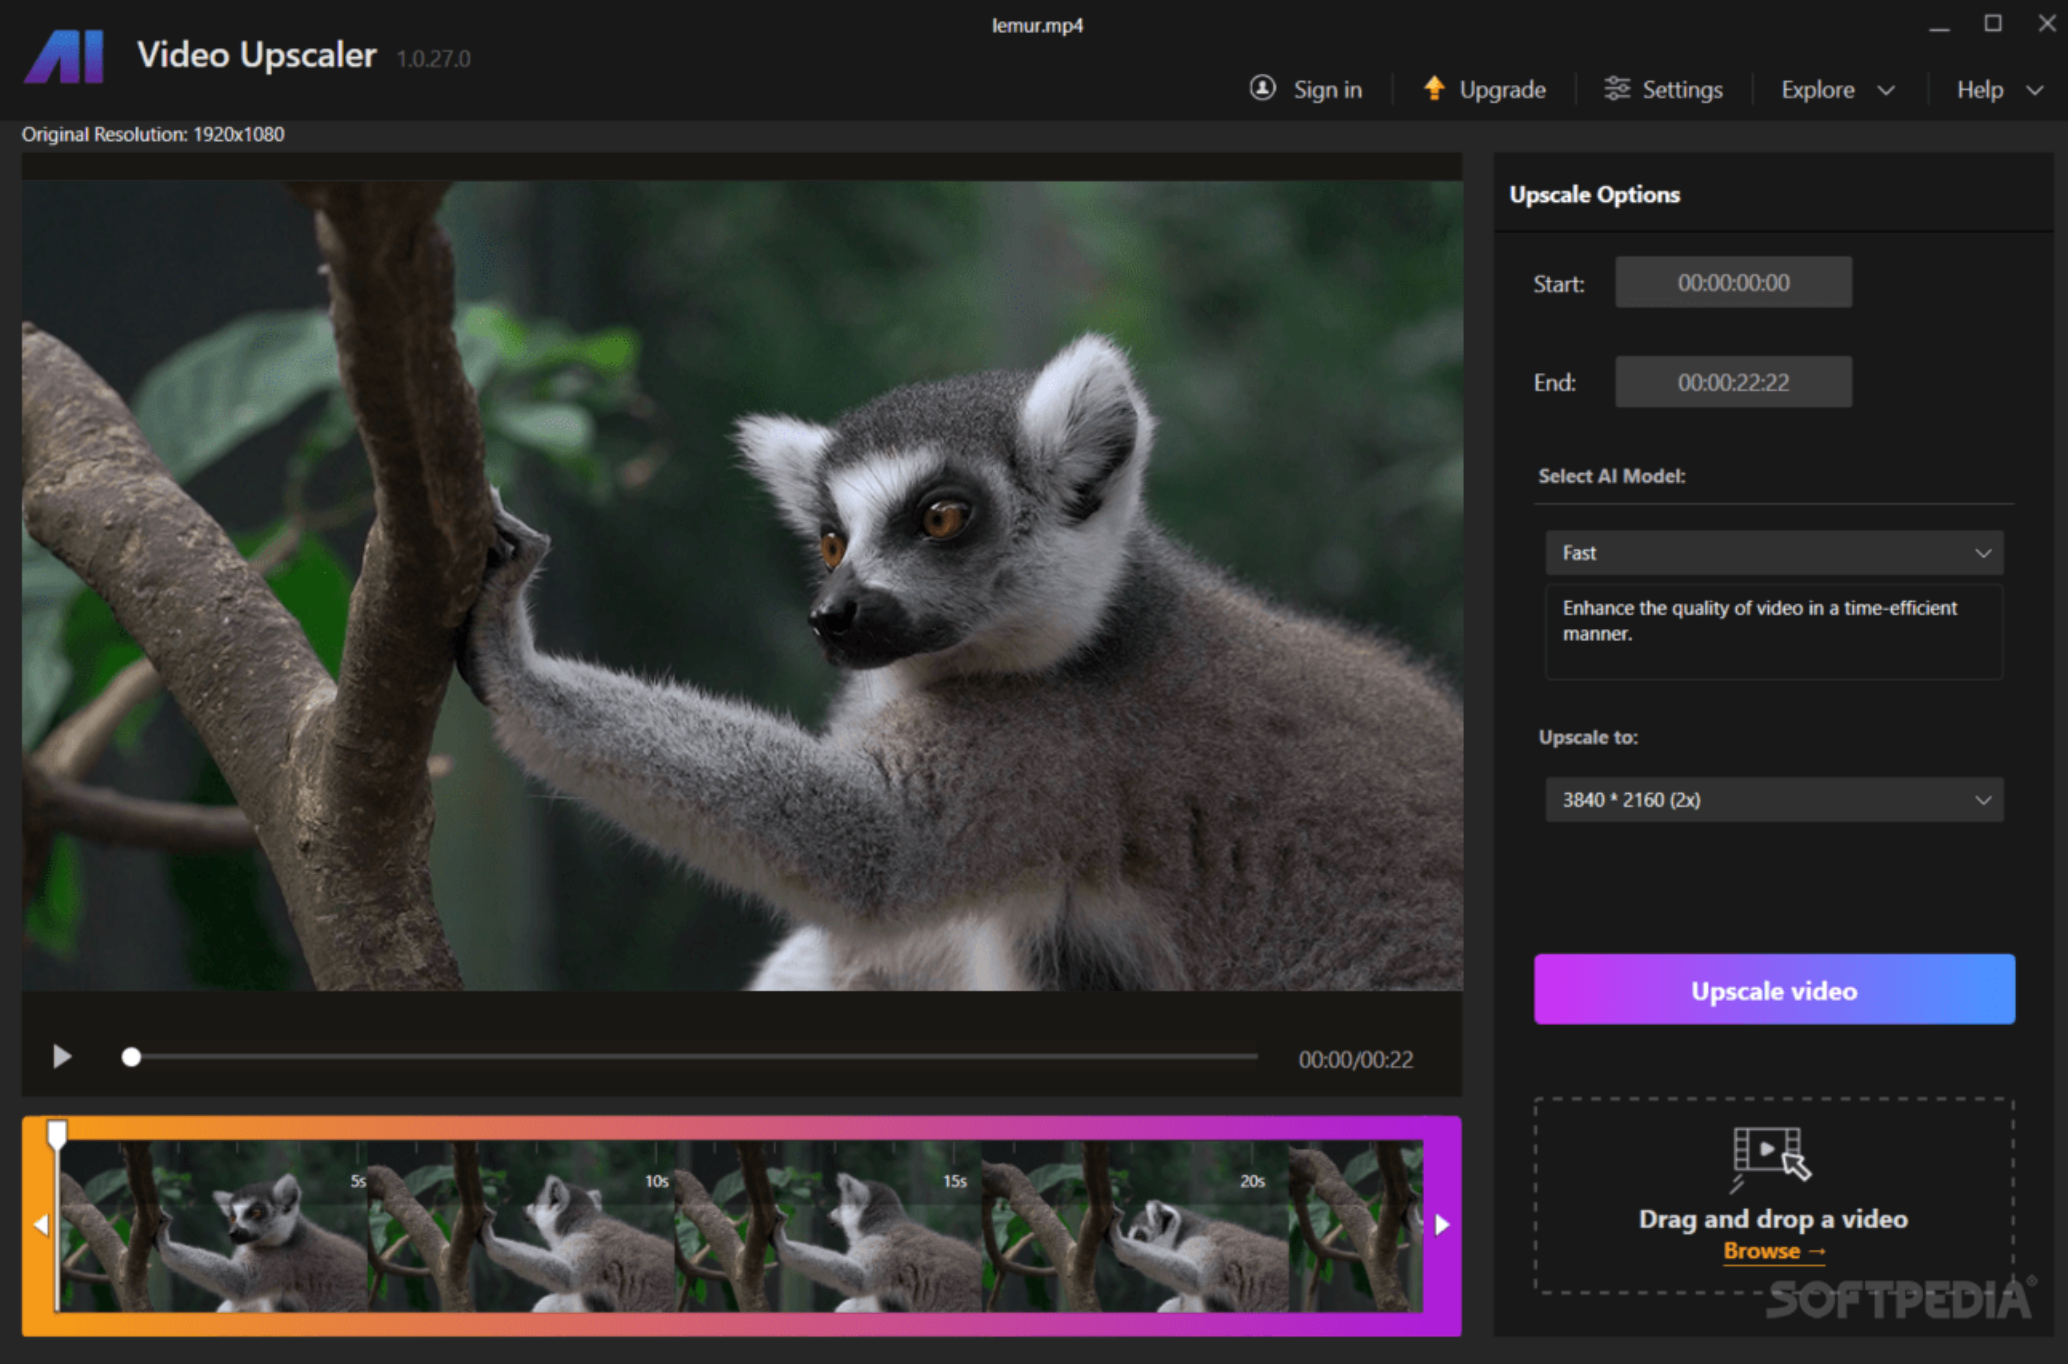
Task: Open the 3840 * 2160 resolution dropdown
Action: (x=1772, y=799)
